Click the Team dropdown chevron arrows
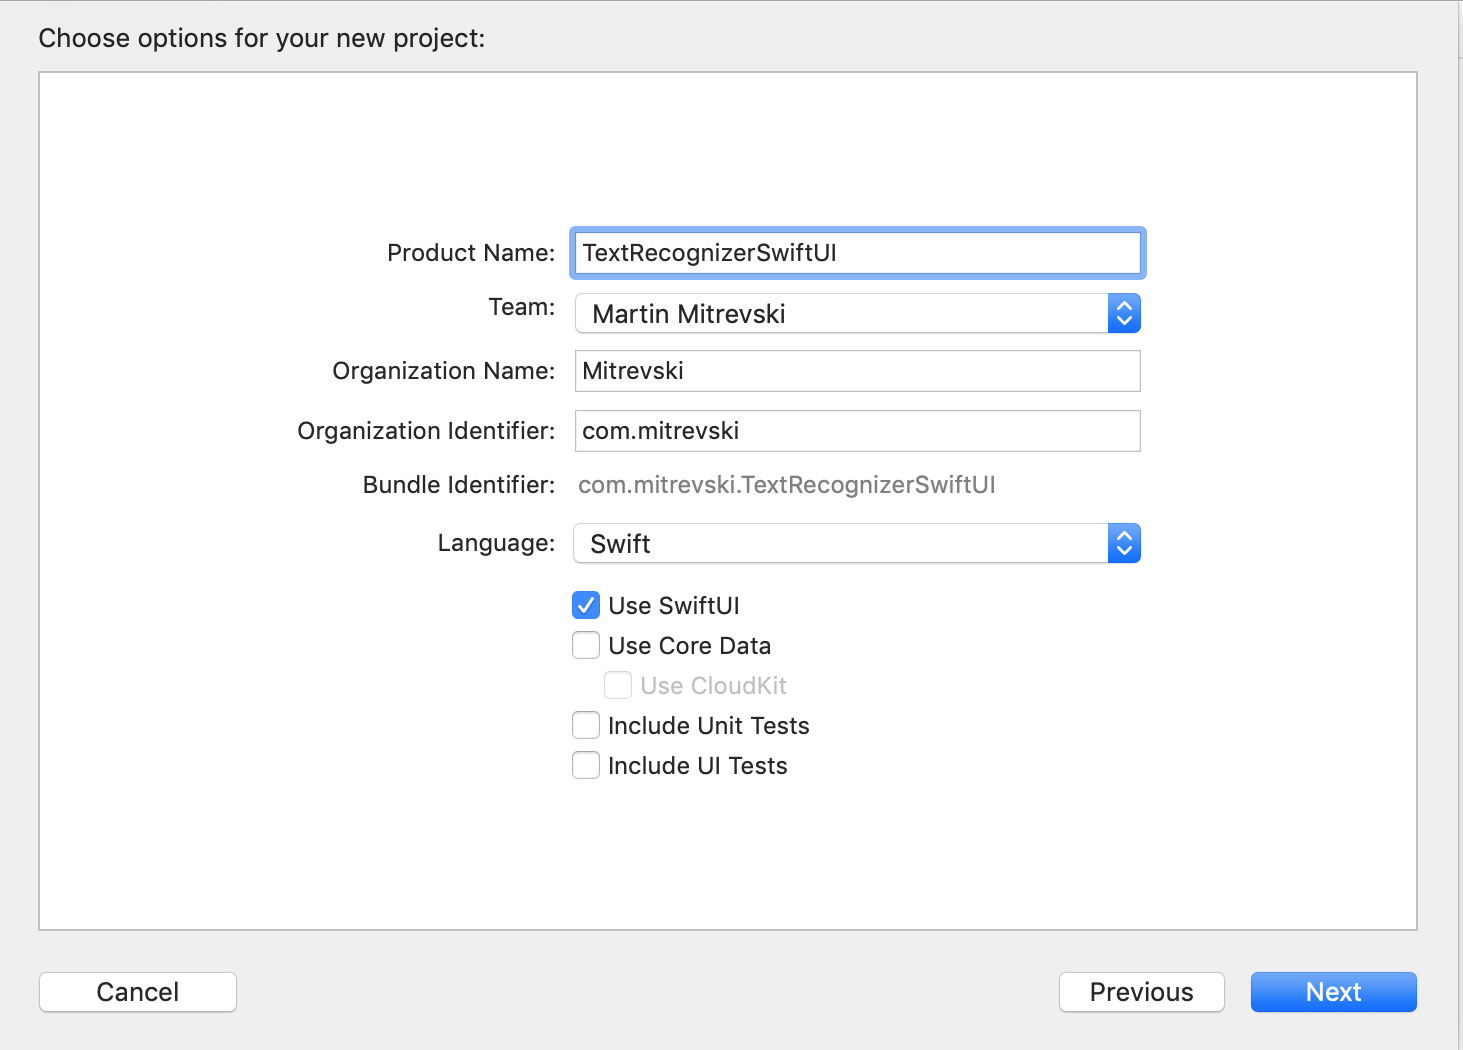The width and height of the screenshot is (1463, 1050). click(x=1124, y=313)
